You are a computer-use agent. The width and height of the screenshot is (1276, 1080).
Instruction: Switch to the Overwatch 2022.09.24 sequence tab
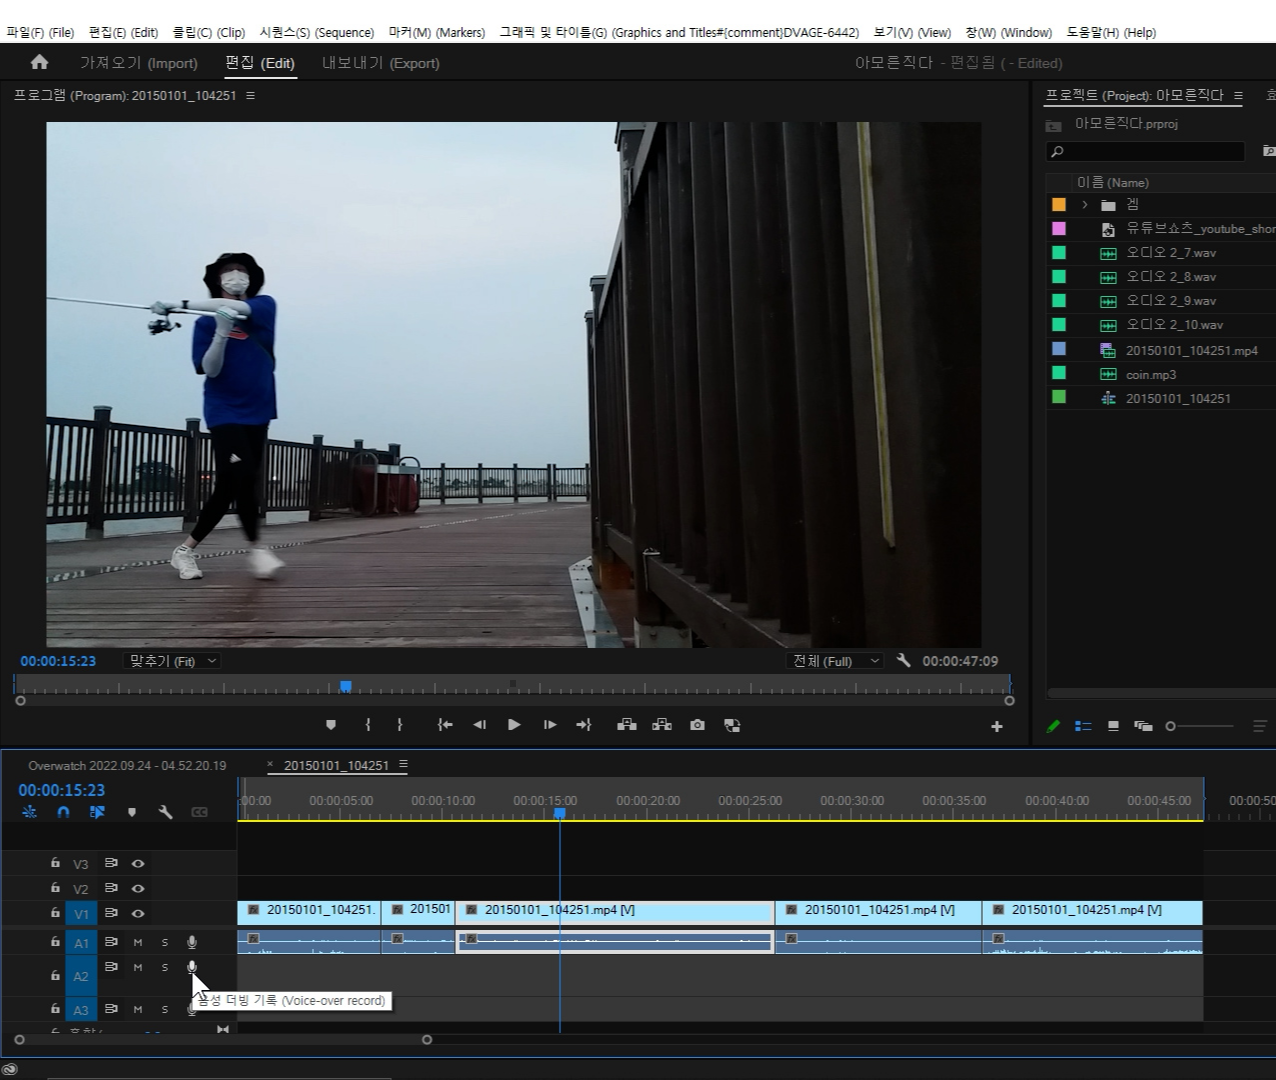(127, 766)
